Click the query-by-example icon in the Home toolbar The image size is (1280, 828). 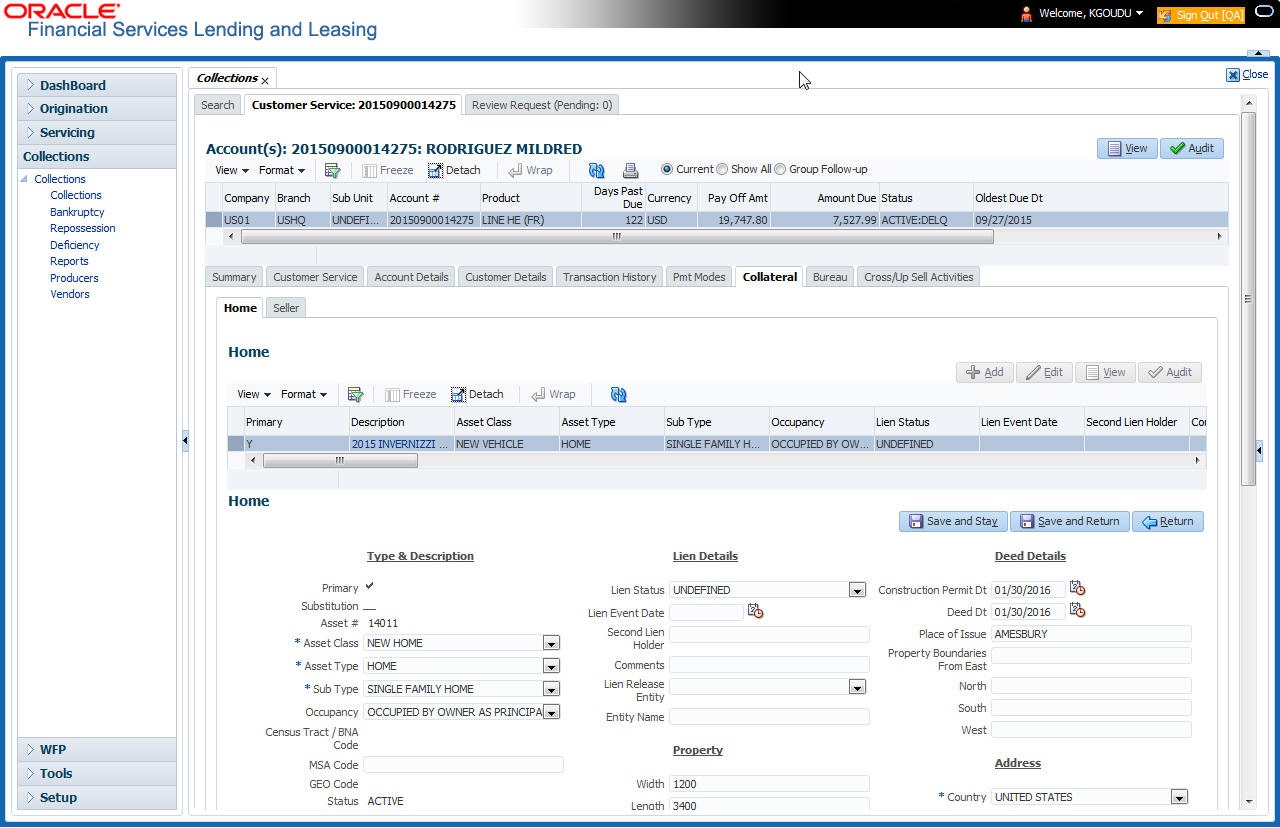tap(355, 394)
